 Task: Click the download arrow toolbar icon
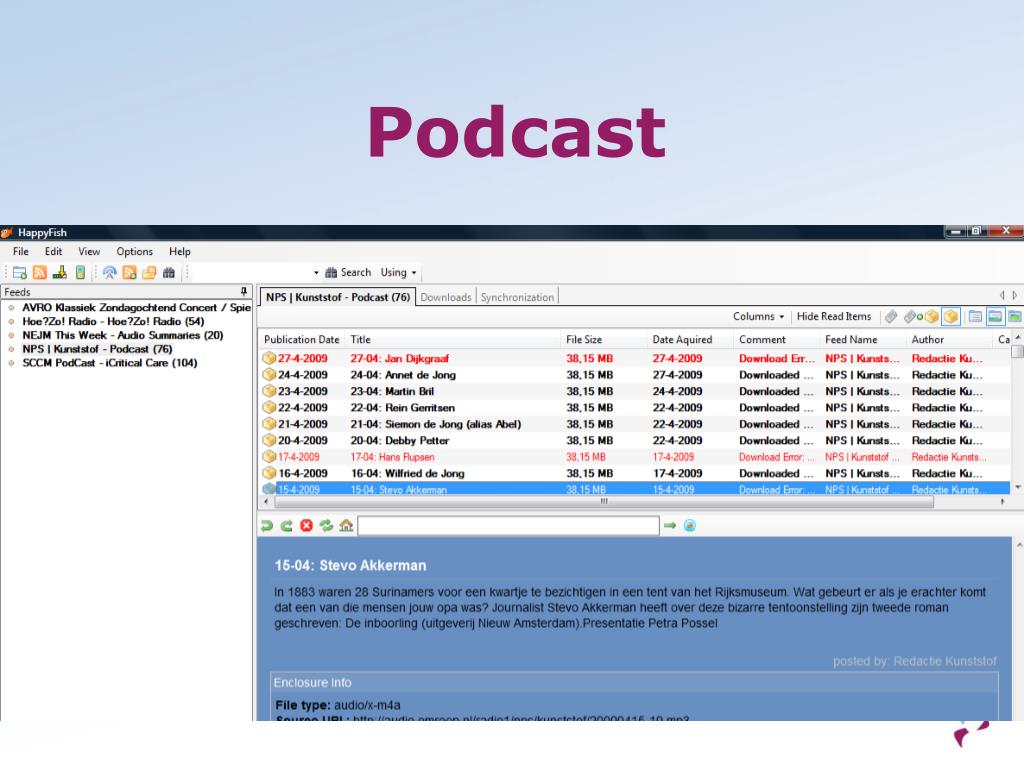(x=60, y=272)
